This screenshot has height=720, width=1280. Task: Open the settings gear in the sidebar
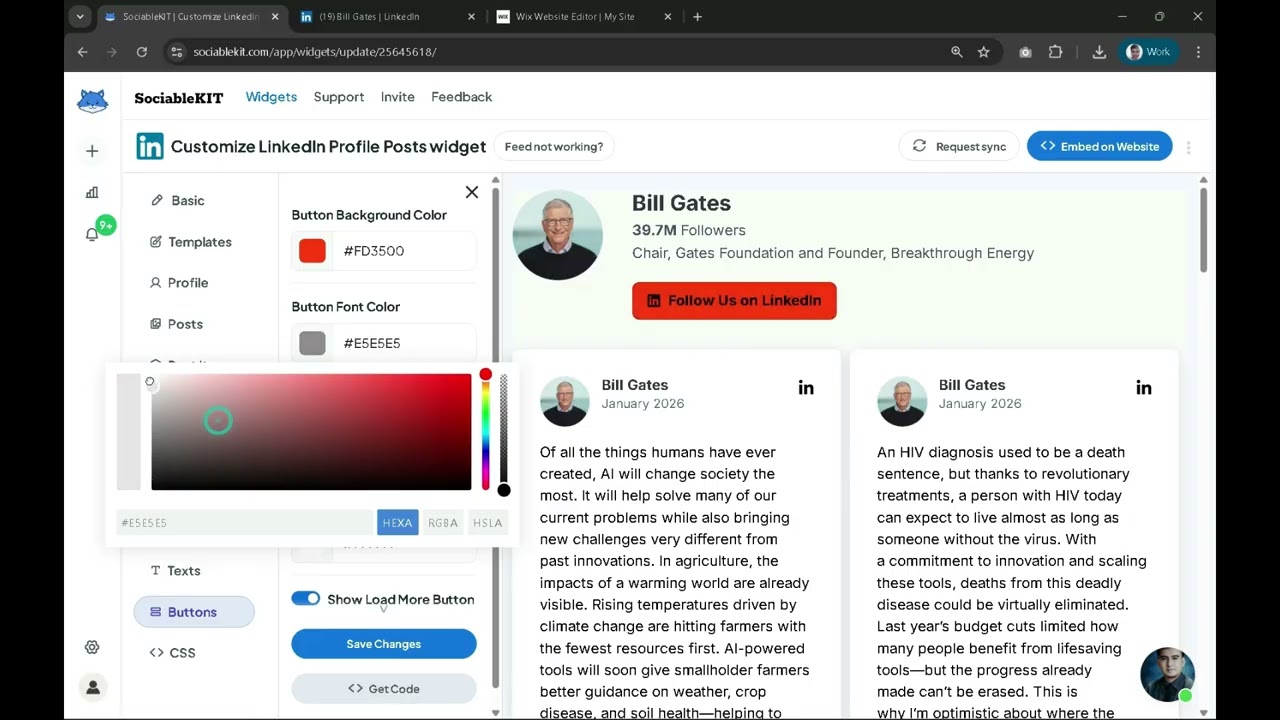(92, 647)
